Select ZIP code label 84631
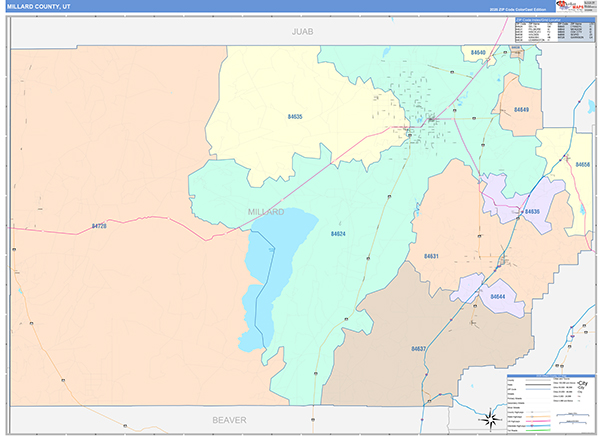 (x=431, y=256)
